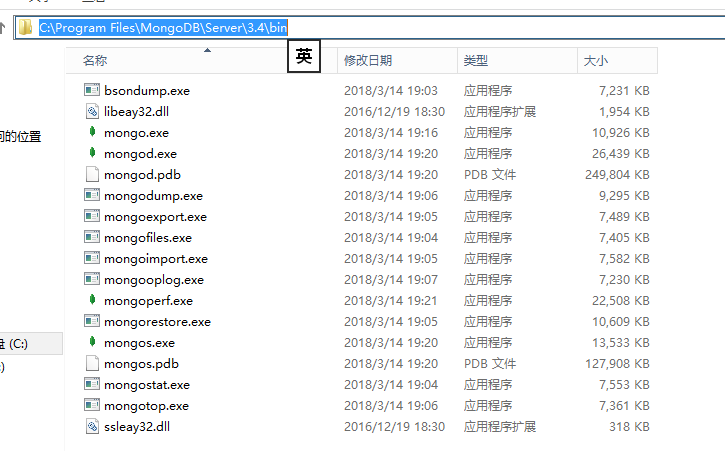The height and width of the screenshot is (451, 725).
Task: Select the file name mongostat.exe
Action: [147, 385]
